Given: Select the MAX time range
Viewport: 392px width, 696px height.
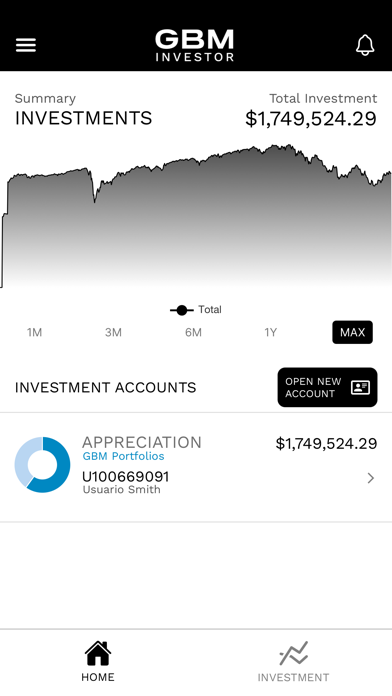Looking at the screenshot, I should (x=352, y=332).
